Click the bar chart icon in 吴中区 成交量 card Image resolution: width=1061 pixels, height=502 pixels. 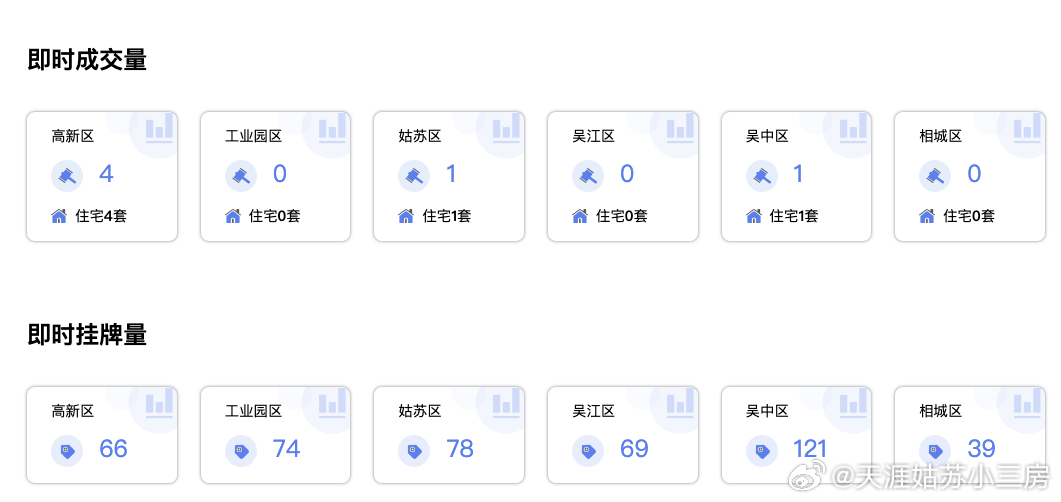pyautogui.click(x=853, y=130)
